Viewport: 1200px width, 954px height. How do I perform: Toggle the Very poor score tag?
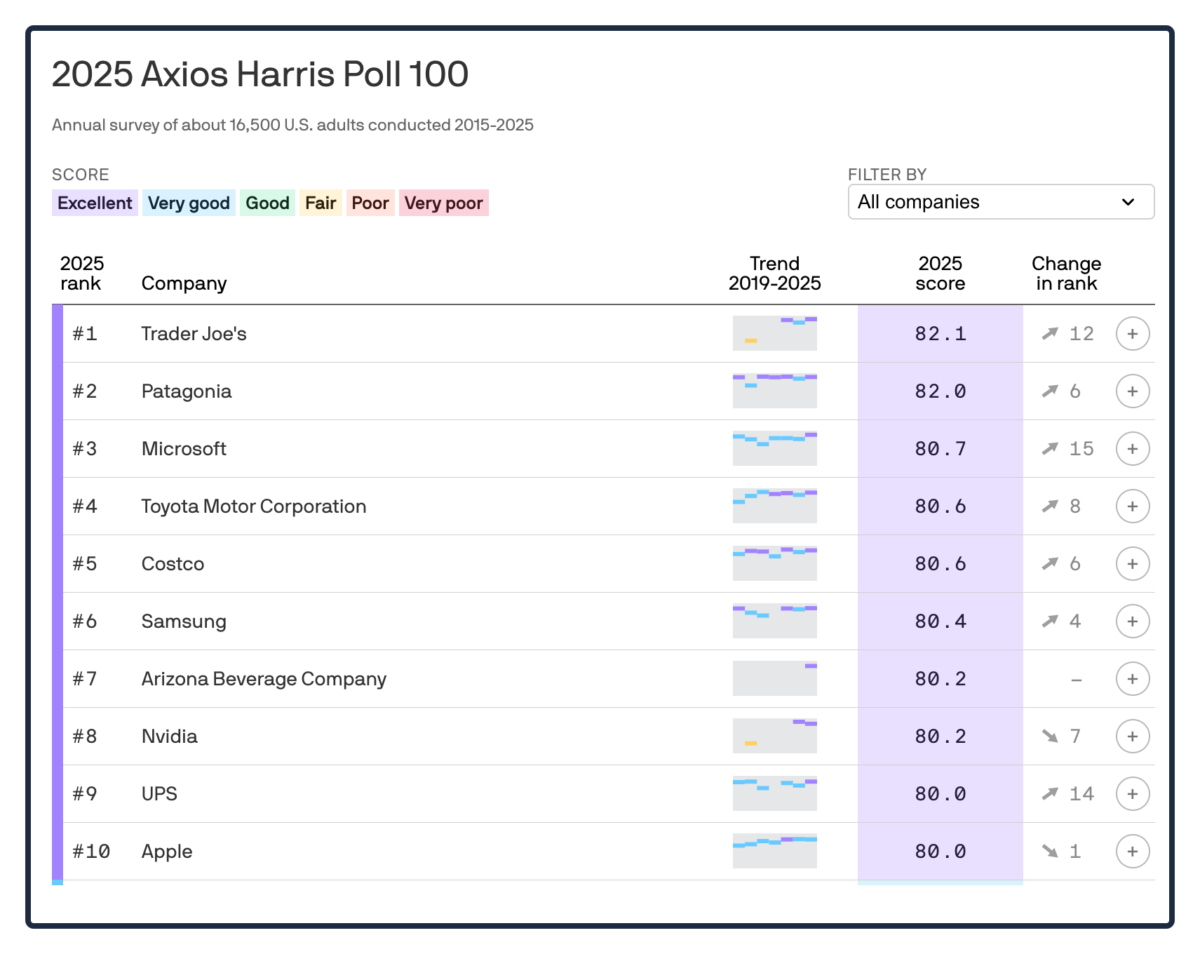click(444, 203)
